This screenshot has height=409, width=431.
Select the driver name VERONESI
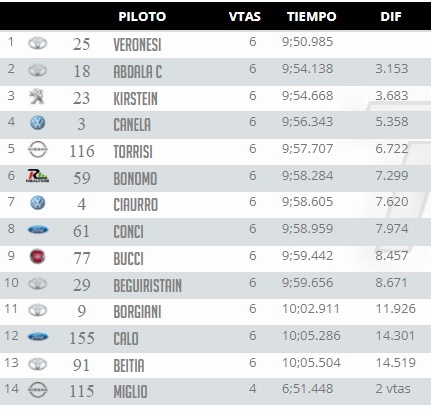point(137,45)
